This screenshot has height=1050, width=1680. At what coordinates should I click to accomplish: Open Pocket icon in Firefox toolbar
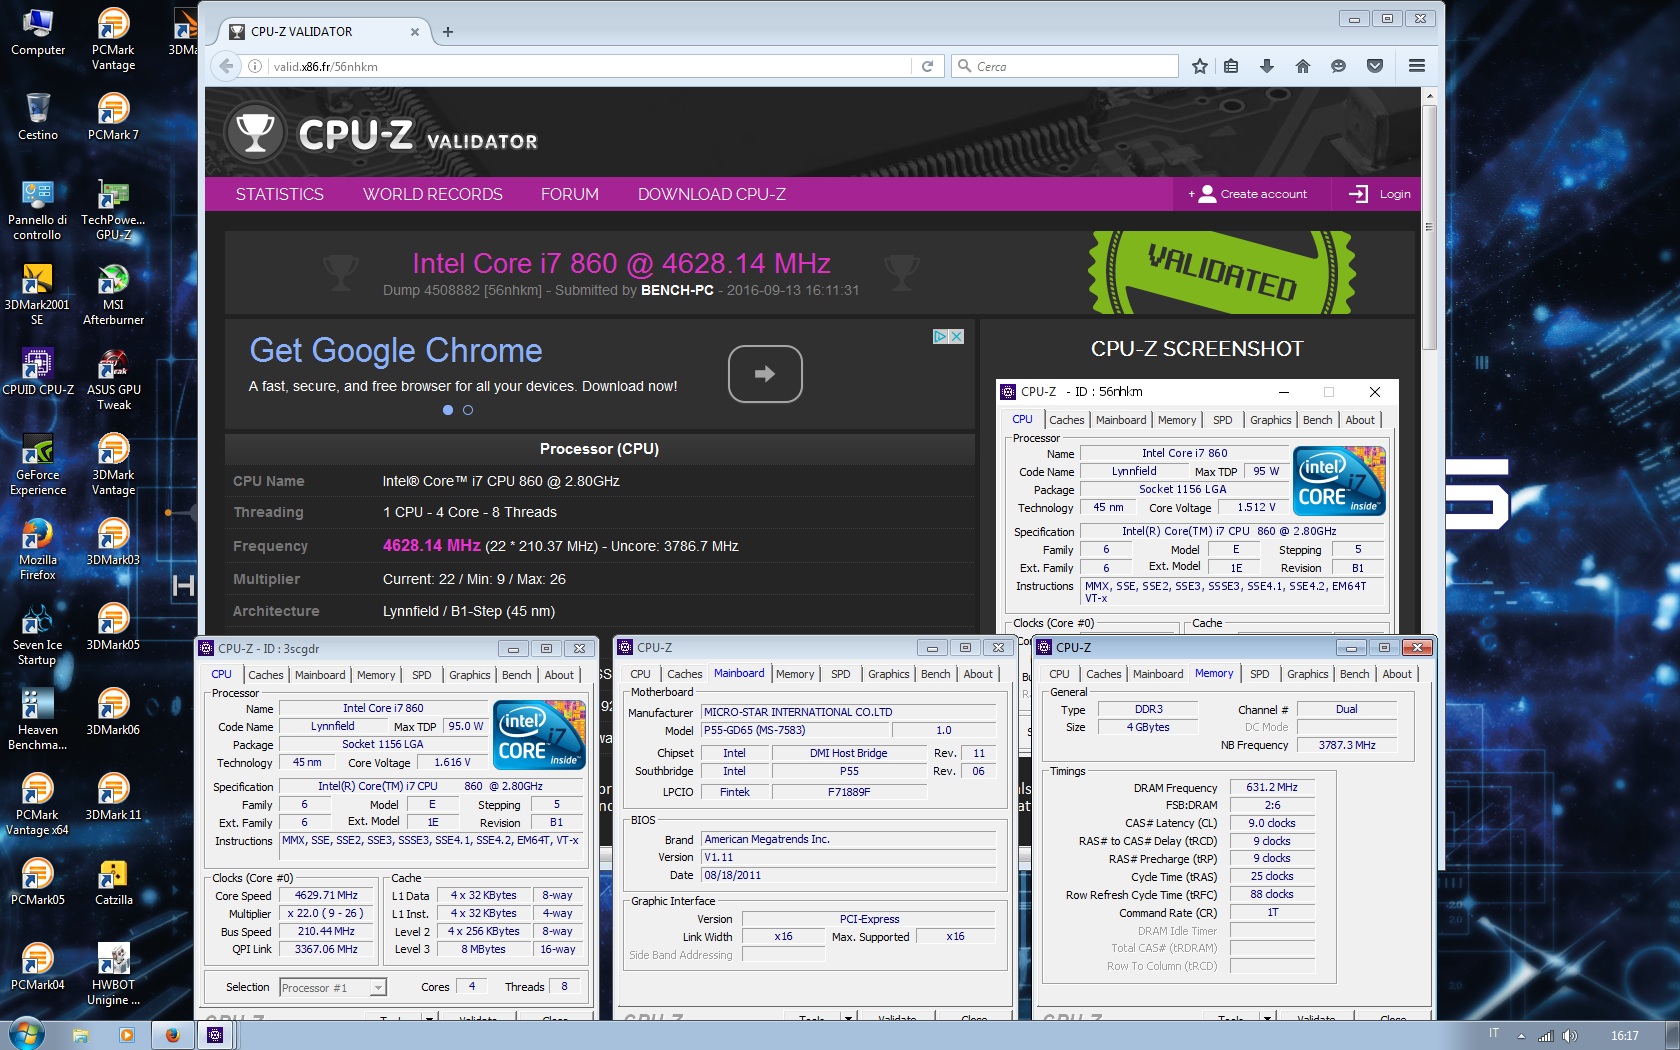1375,66
